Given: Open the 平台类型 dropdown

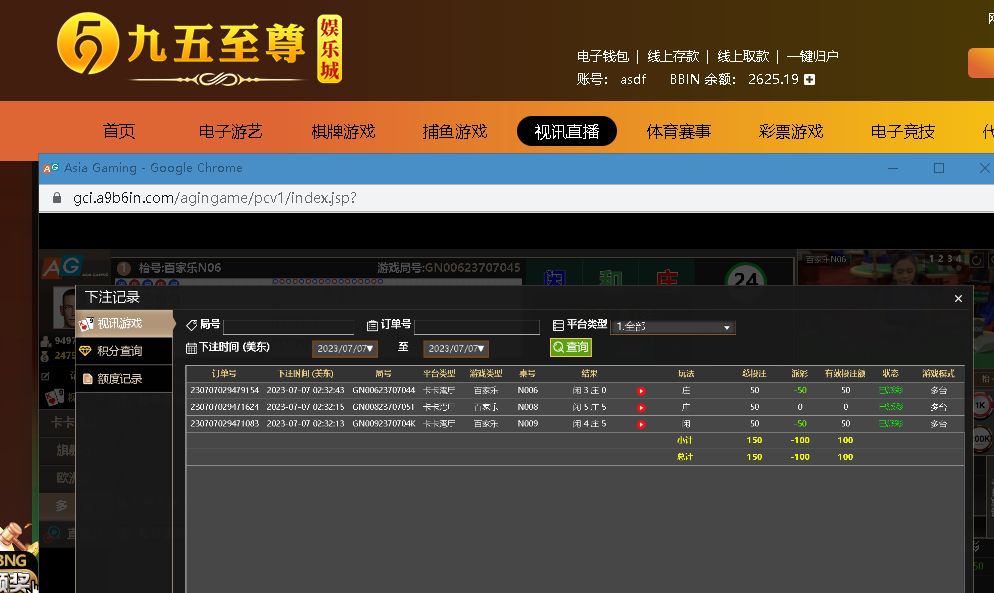Looking at the screenshot, I should click(673, 327).
